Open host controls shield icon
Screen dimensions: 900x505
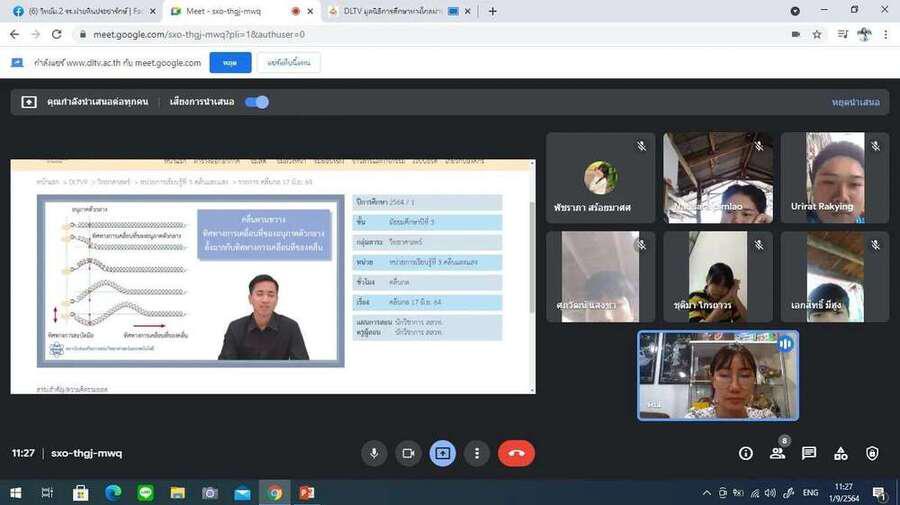[x=872, y=453]
